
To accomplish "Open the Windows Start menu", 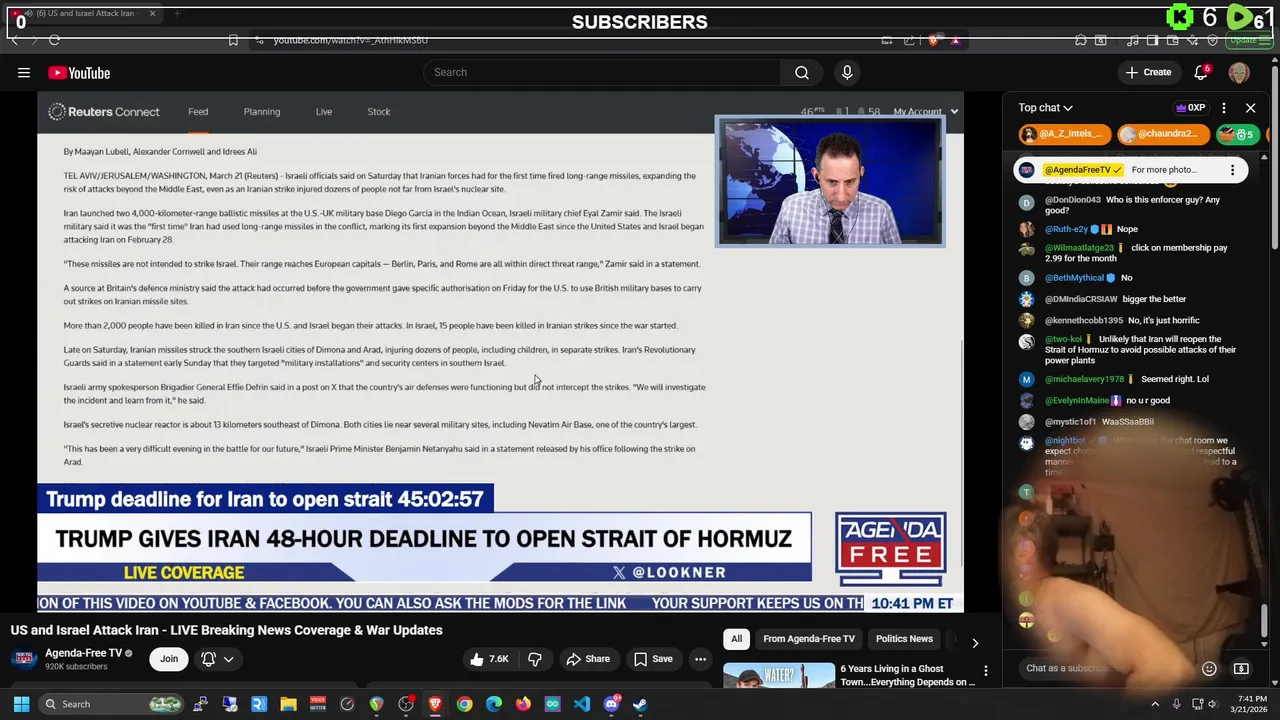I will pyautogui.click(x=21, y=704).
